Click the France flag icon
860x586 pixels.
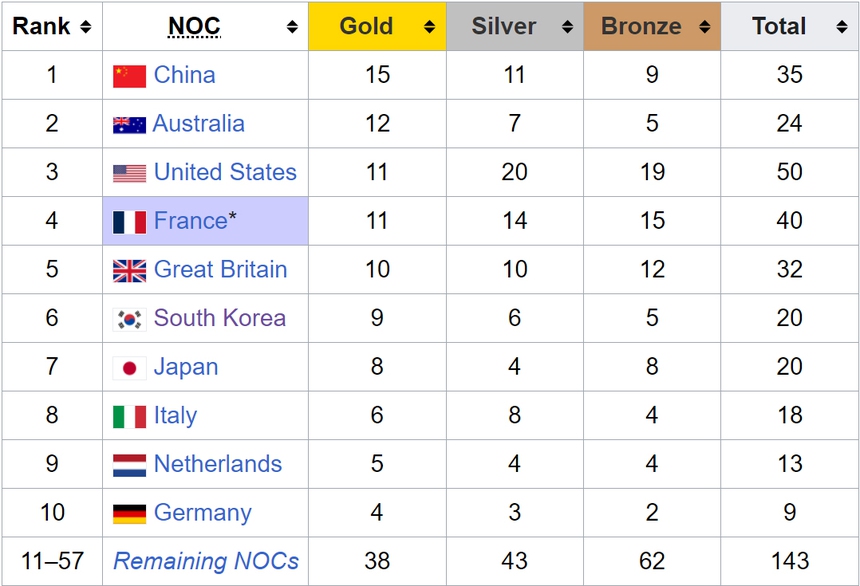[x=129, y=221]
